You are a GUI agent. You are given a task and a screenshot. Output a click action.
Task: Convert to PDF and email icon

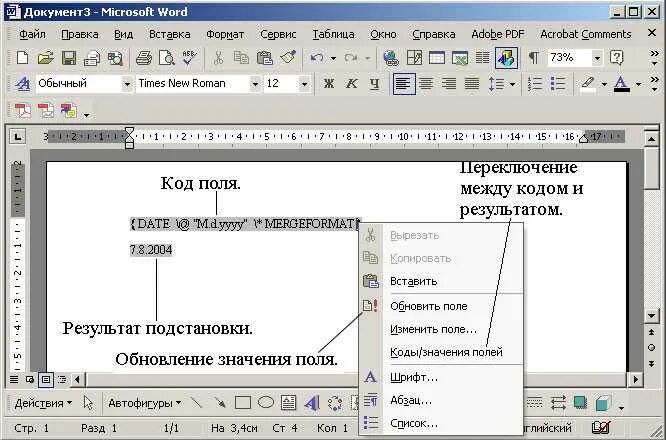pos(45,111)
